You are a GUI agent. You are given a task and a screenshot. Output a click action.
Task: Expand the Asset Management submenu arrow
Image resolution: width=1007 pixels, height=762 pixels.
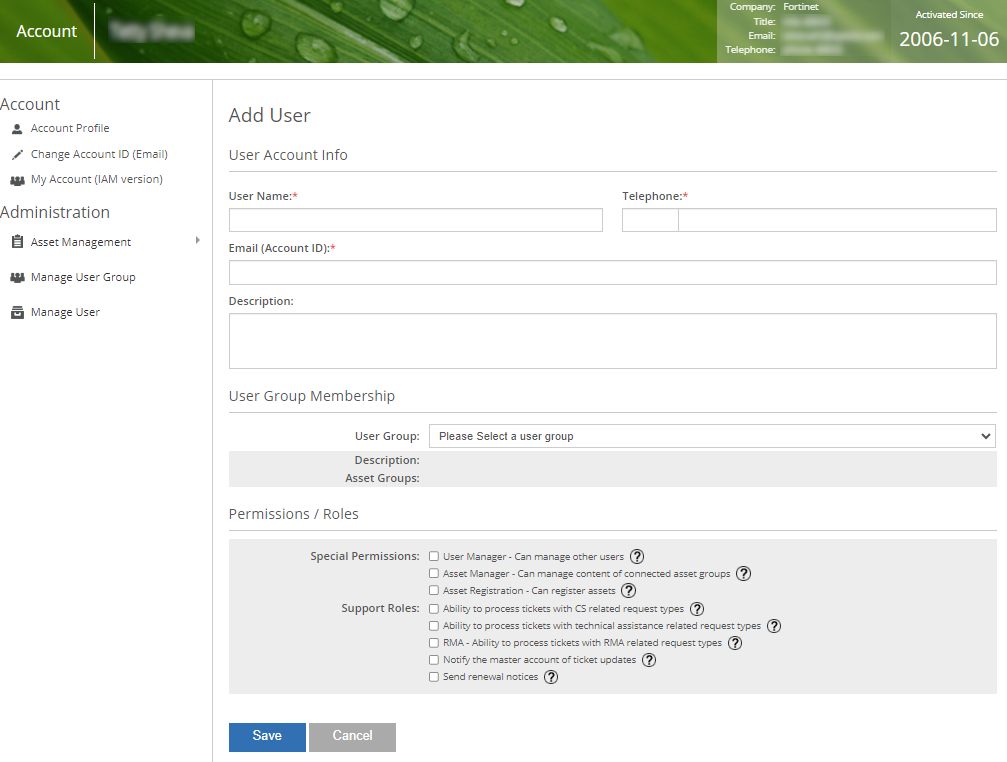point(198,242)
